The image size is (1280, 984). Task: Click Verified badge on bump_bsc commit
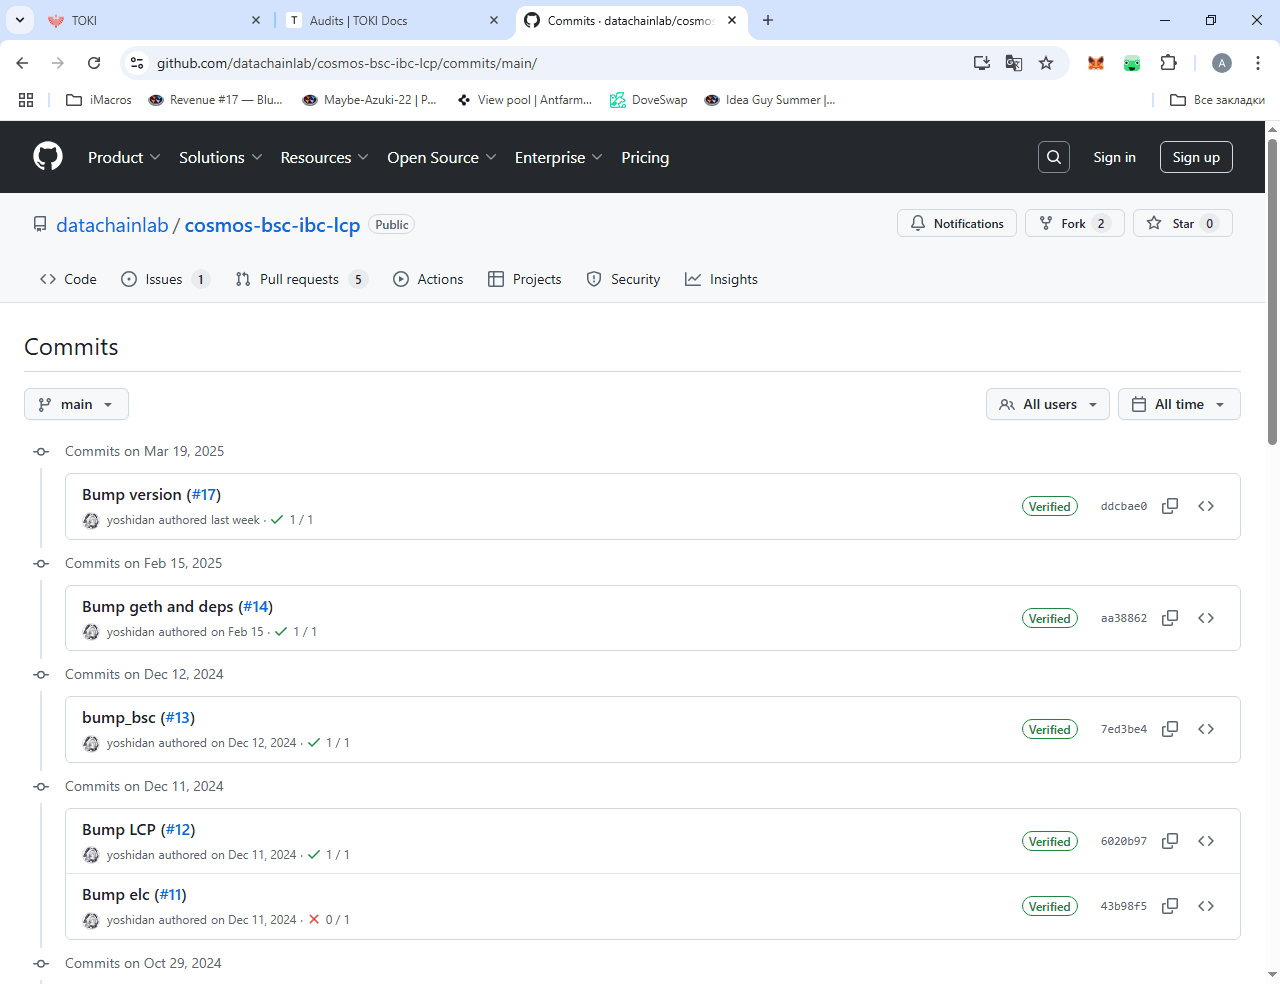(1050, 729)
